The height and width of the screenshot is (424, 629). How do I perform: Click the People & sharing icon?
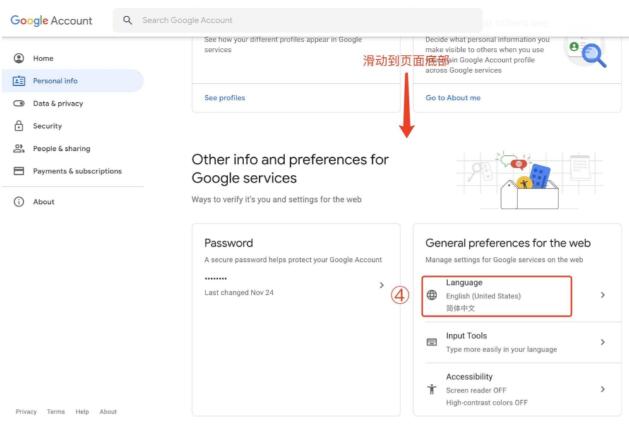19,148
